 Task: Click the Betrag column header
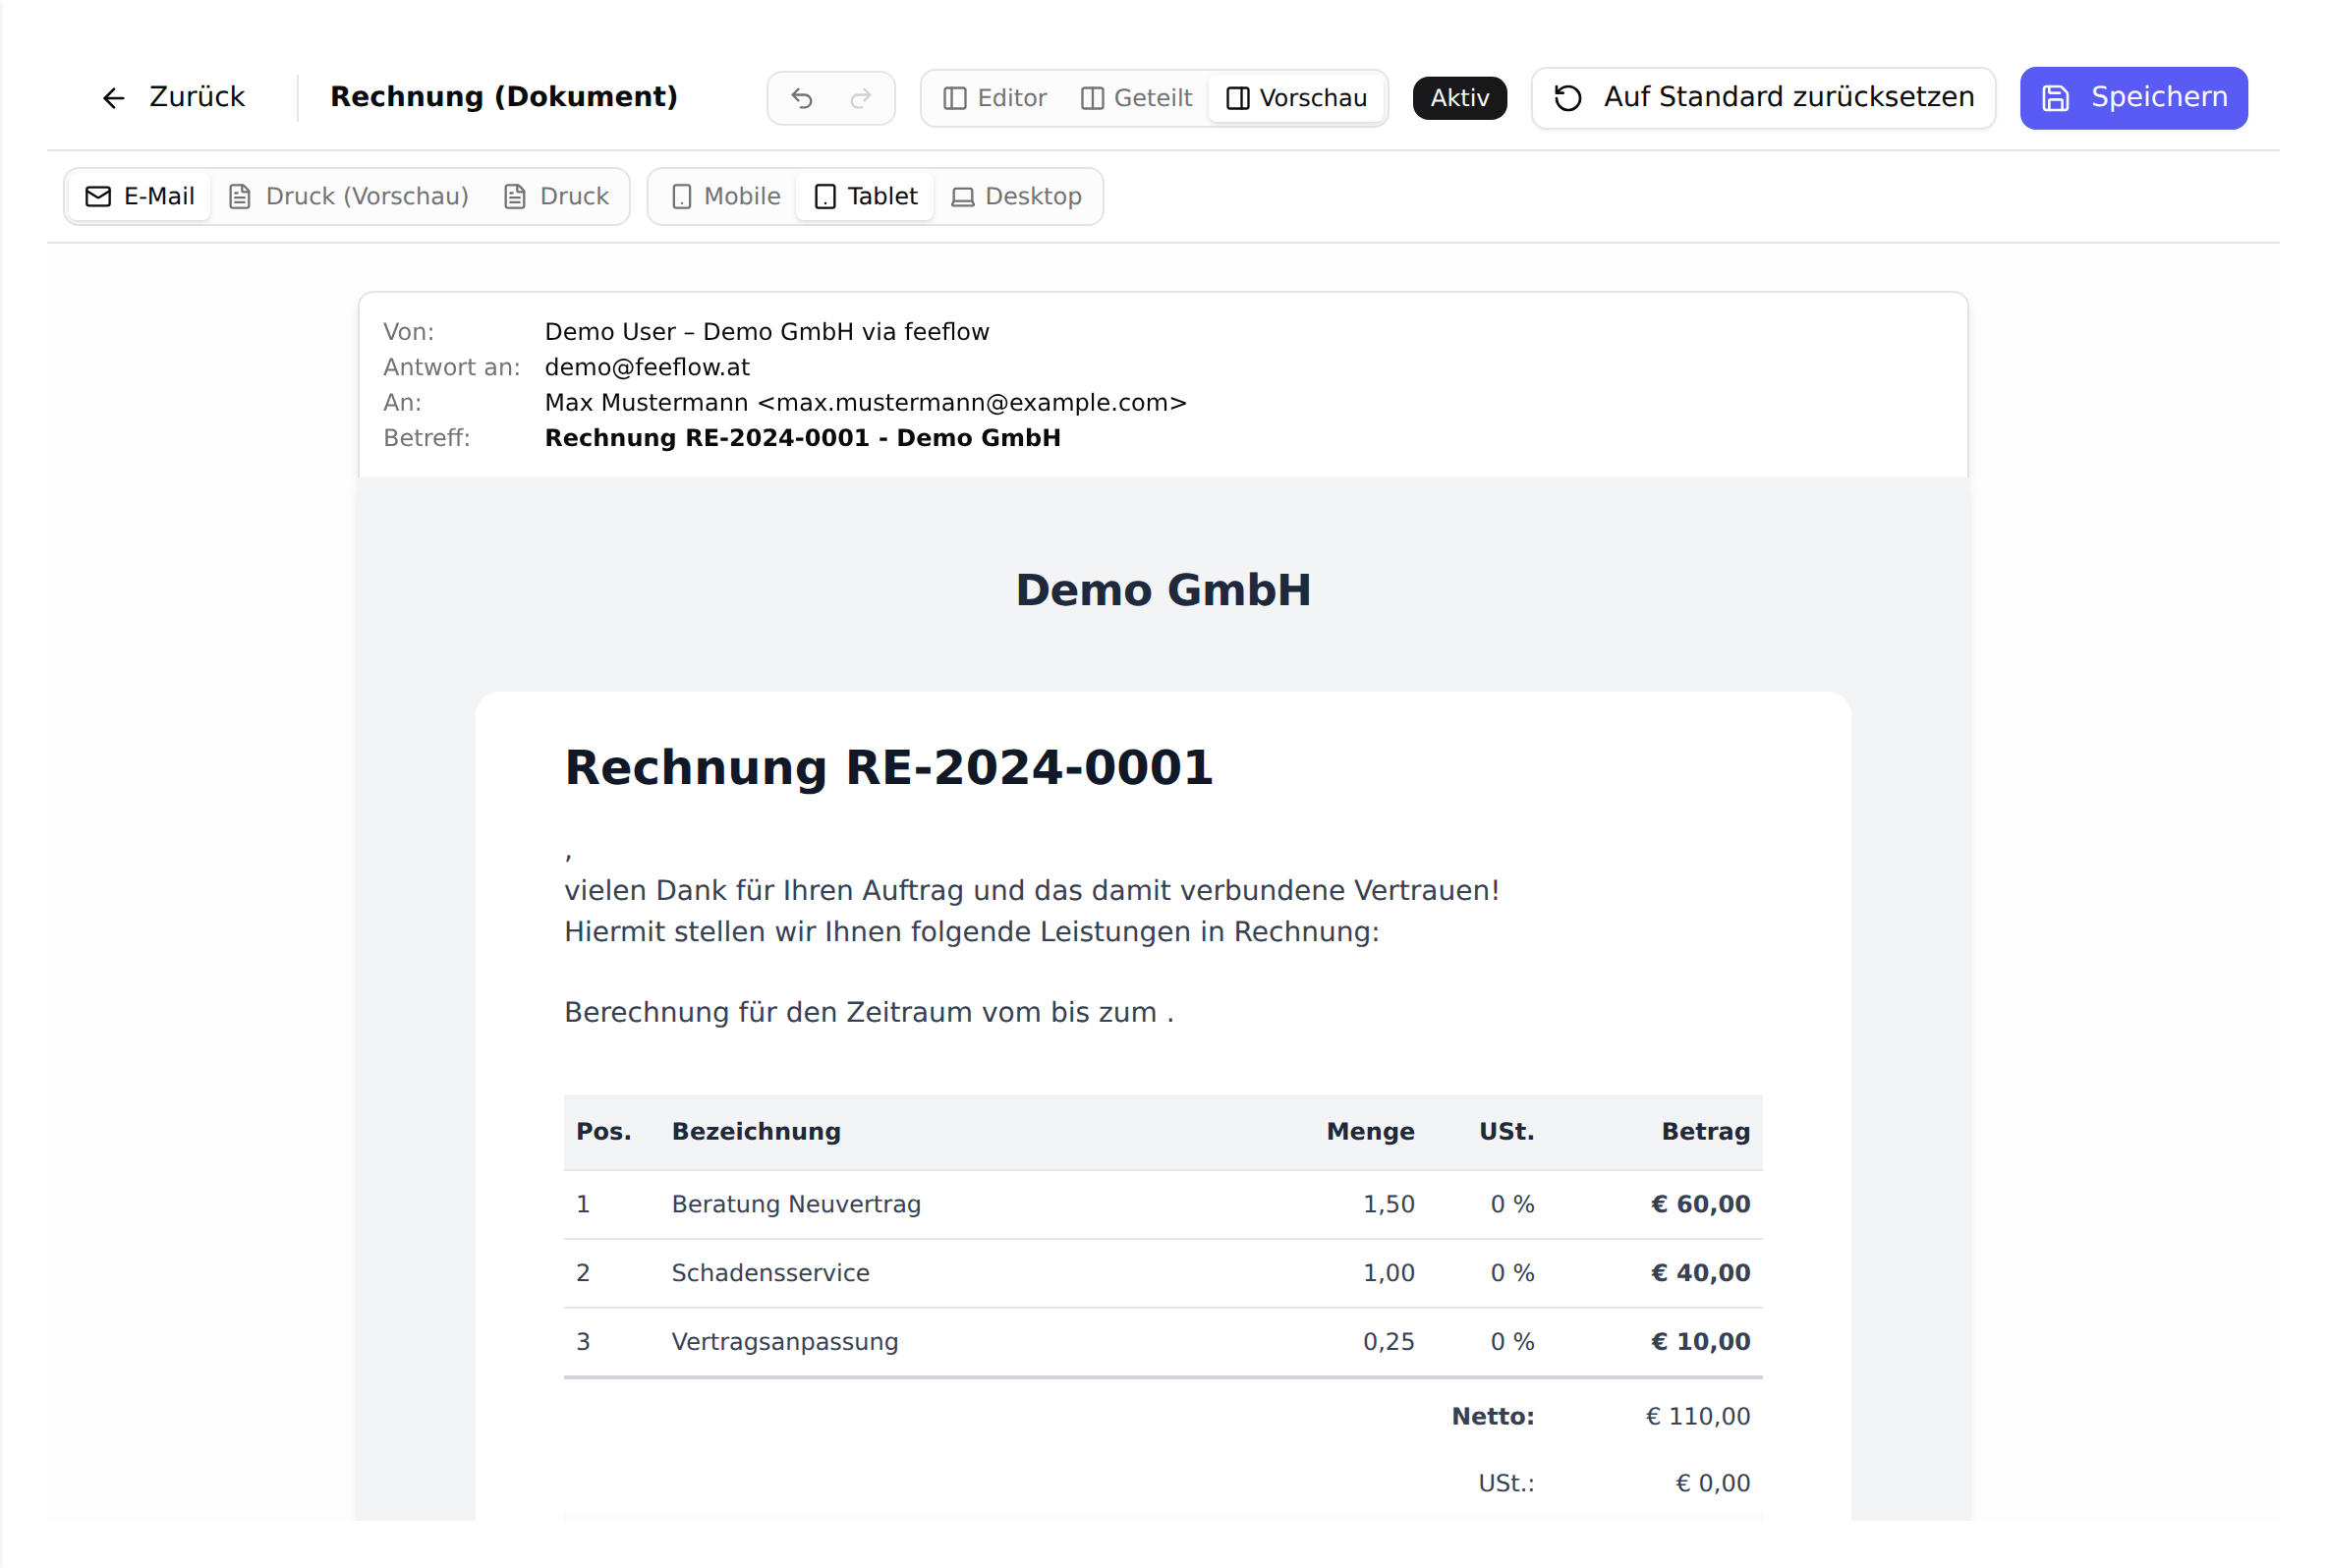click(x=1705, y=1132)
